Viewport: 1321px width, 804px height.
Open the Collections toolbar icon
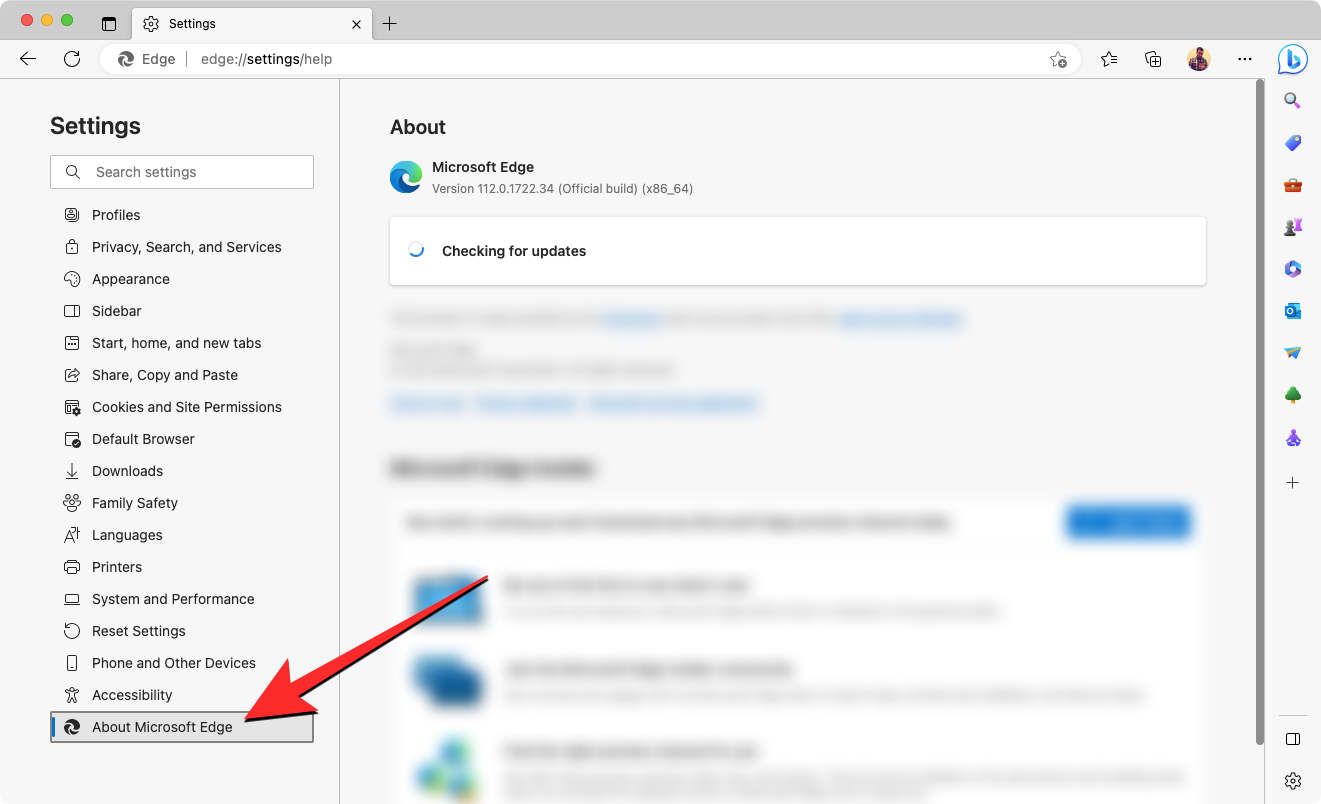click(x=1153, y=59)
